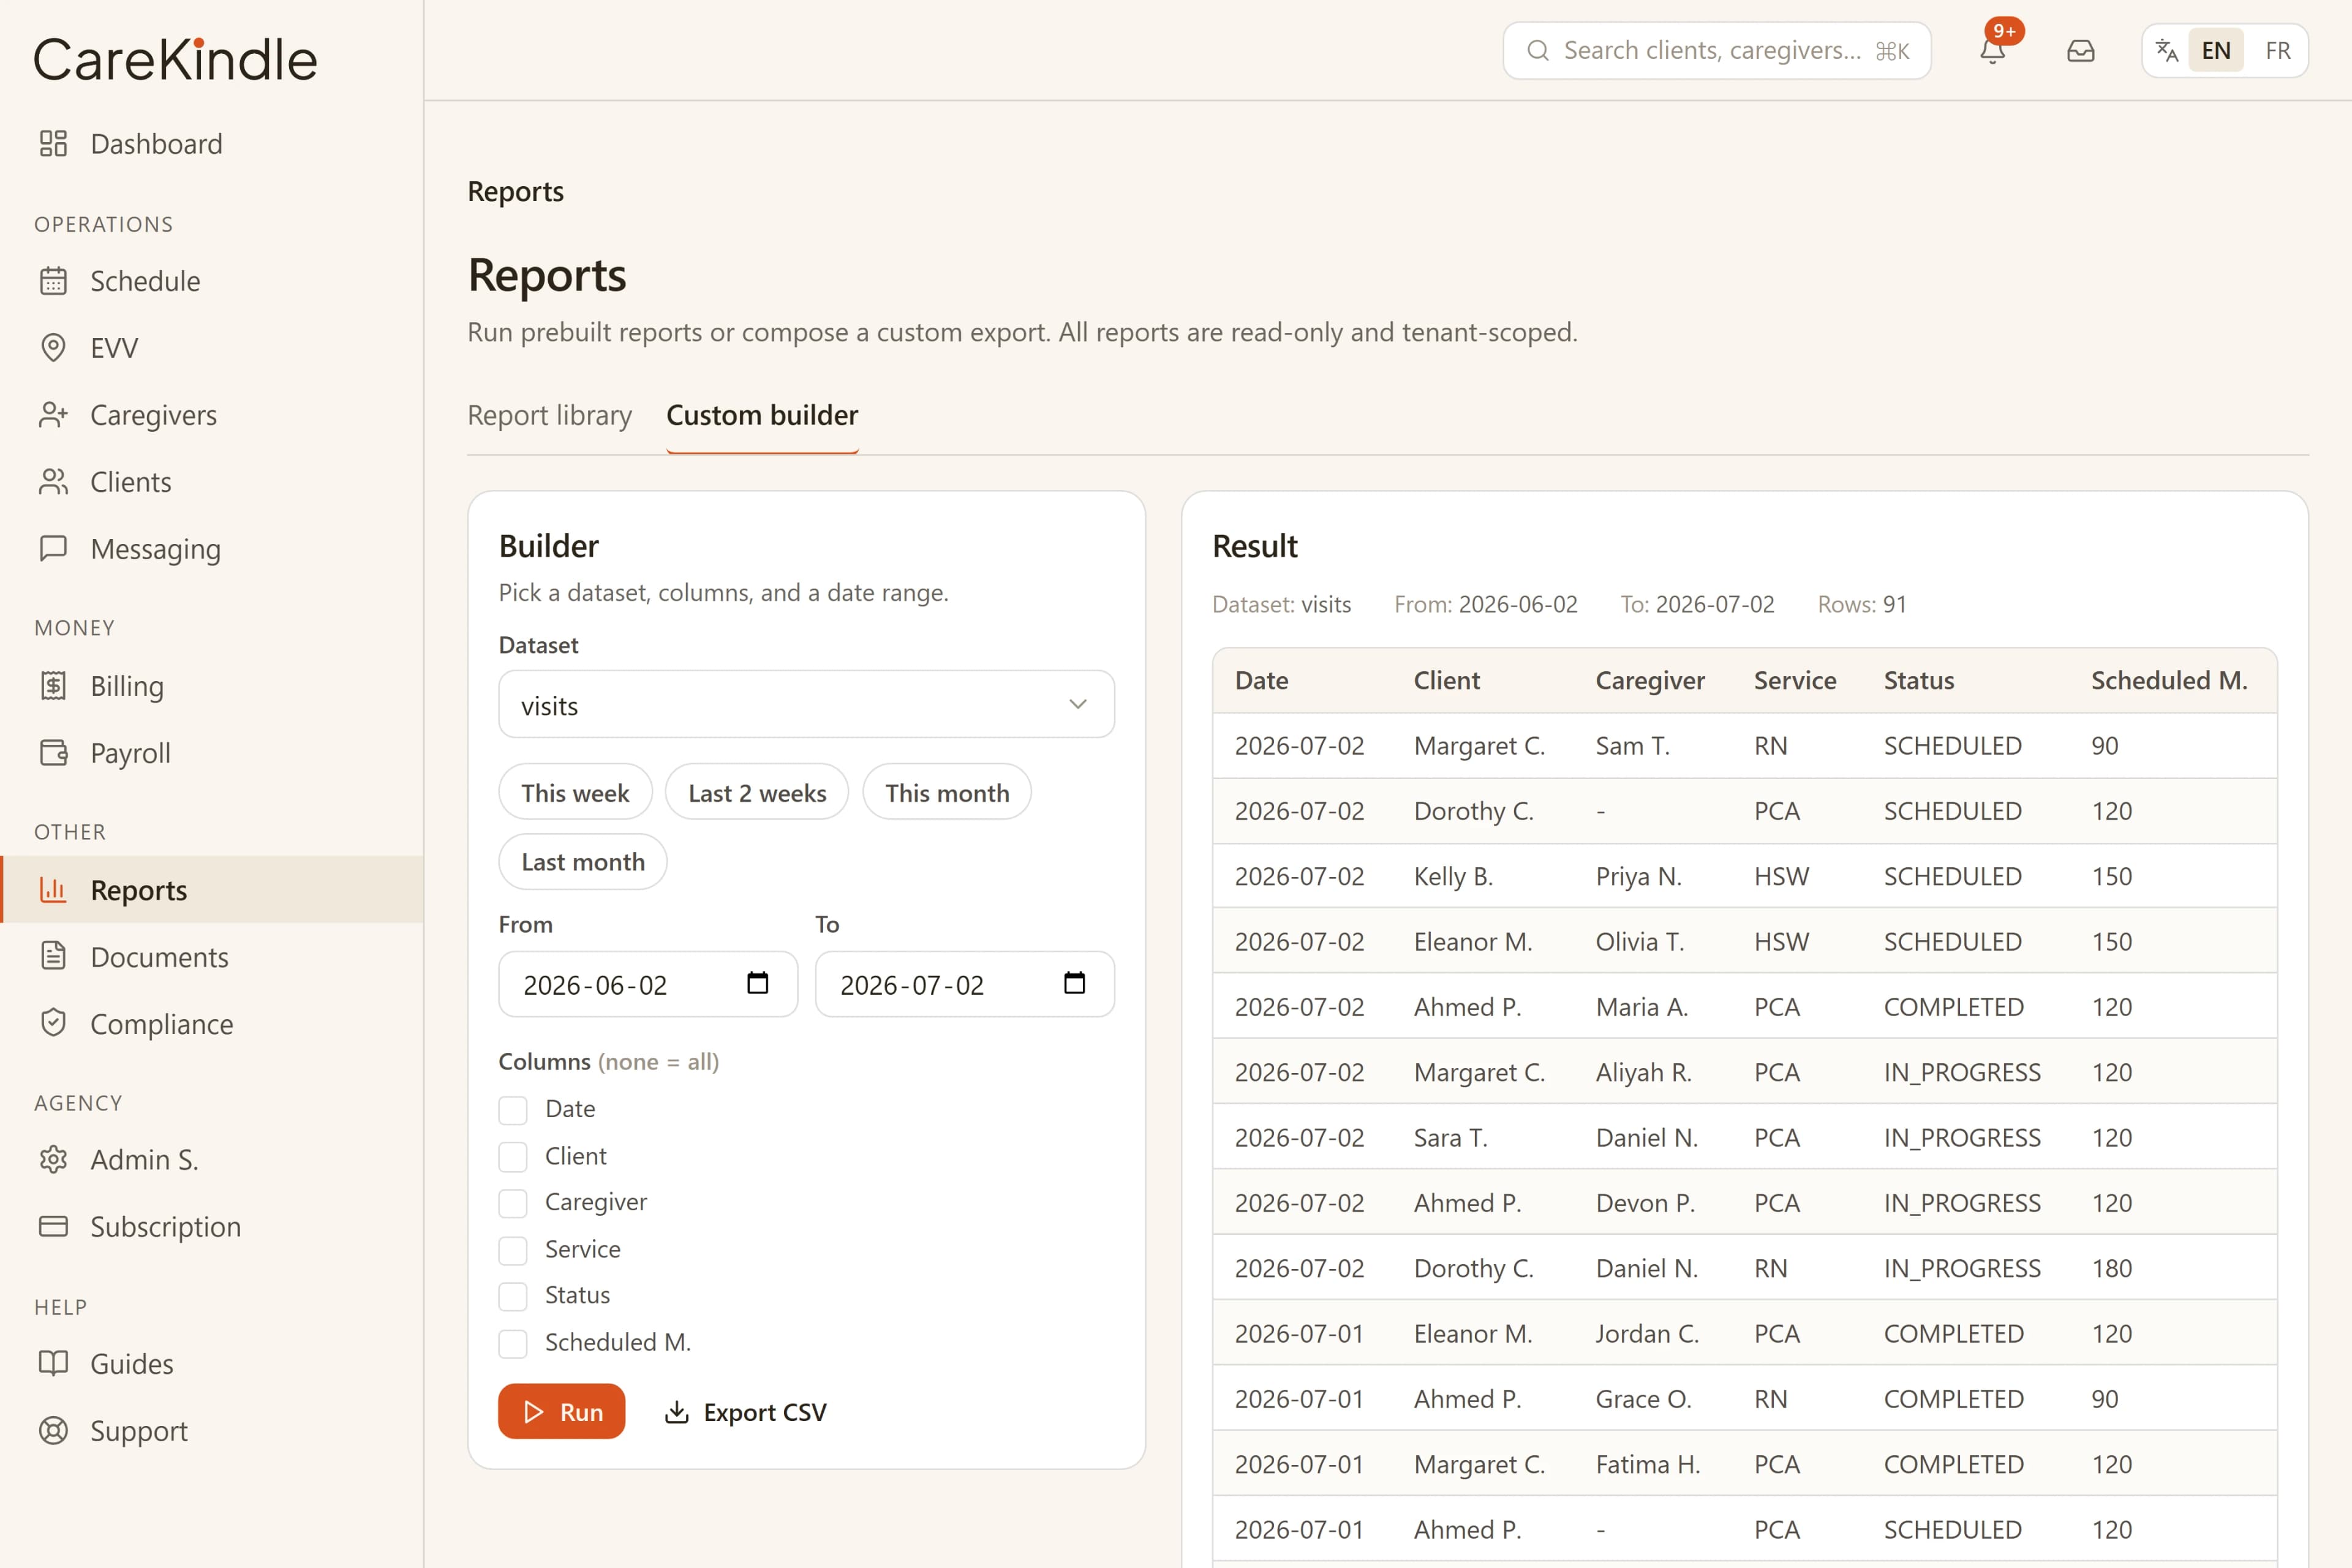Click the 180 scheduled minutes cell

[x=2112, y=1268]
